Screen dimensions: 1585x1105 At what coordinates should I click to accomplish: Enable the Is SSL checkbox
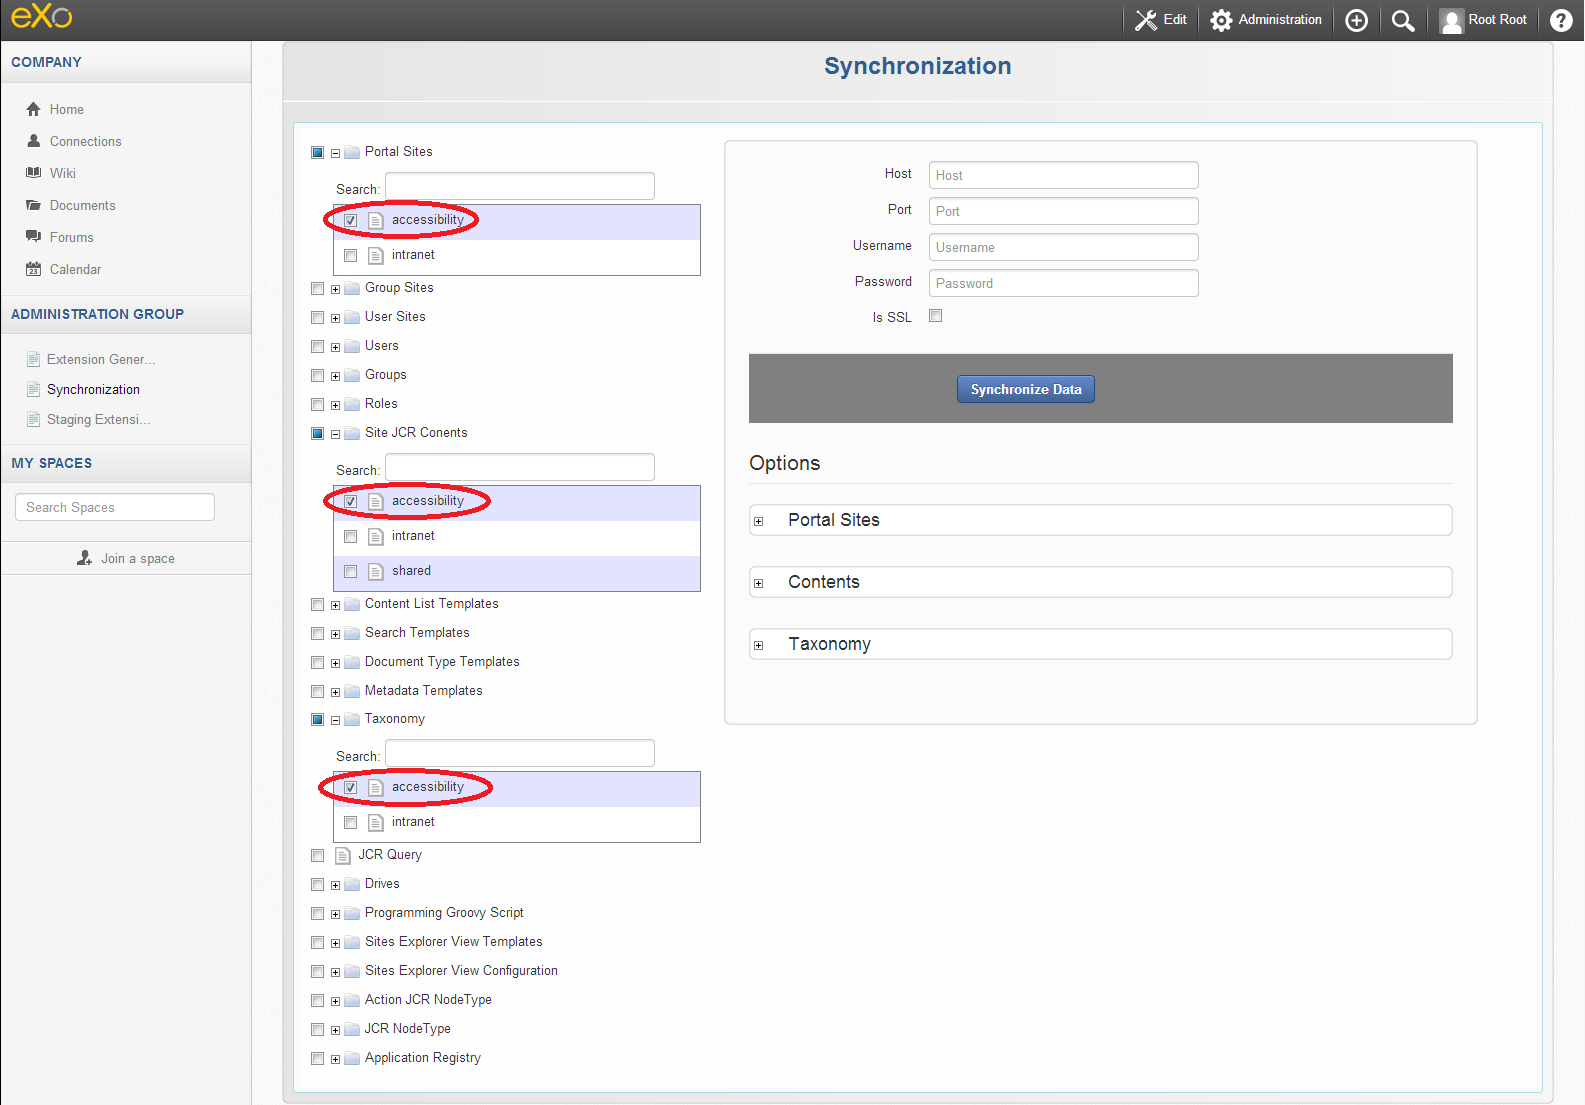[x=936, y=316]
